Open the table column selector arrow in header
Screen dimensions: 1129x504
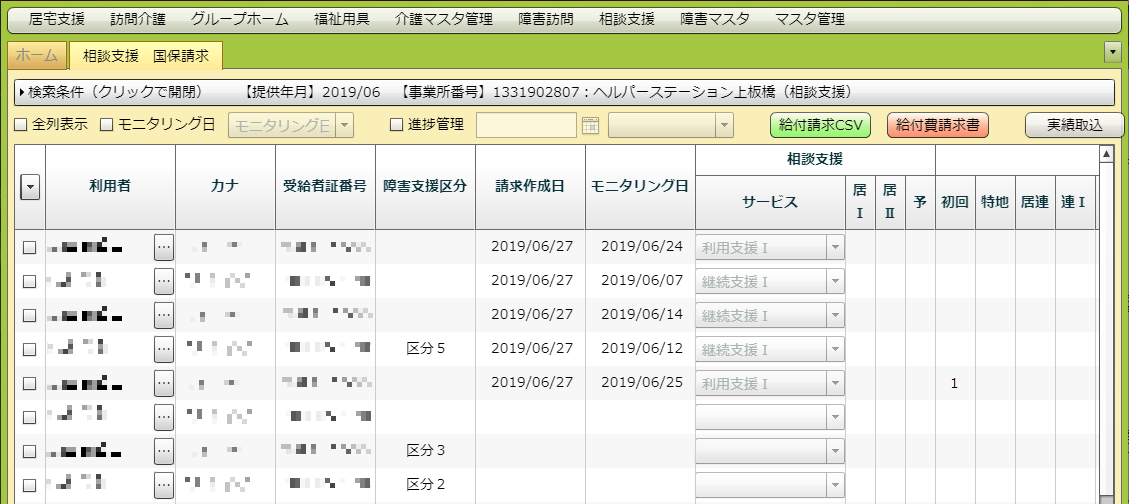coord(30,187)
